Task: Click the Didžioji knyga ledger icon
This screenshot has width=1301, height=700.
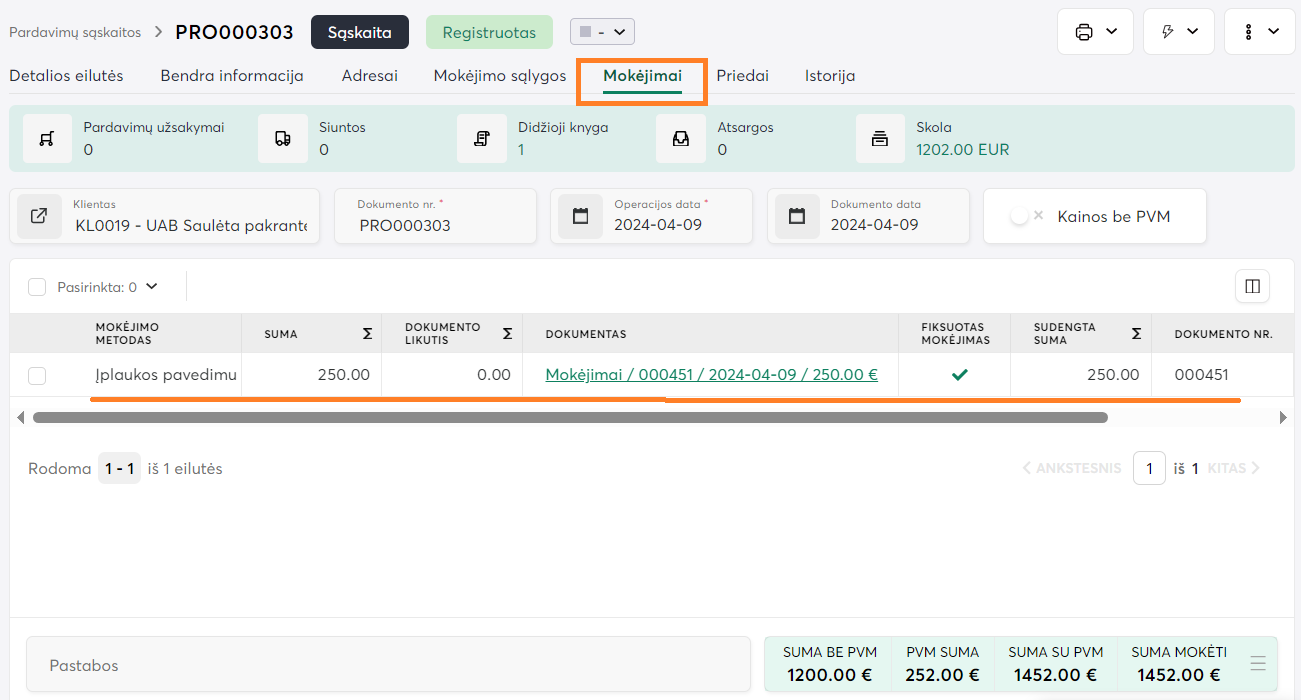Action: [x=482, y=139]
